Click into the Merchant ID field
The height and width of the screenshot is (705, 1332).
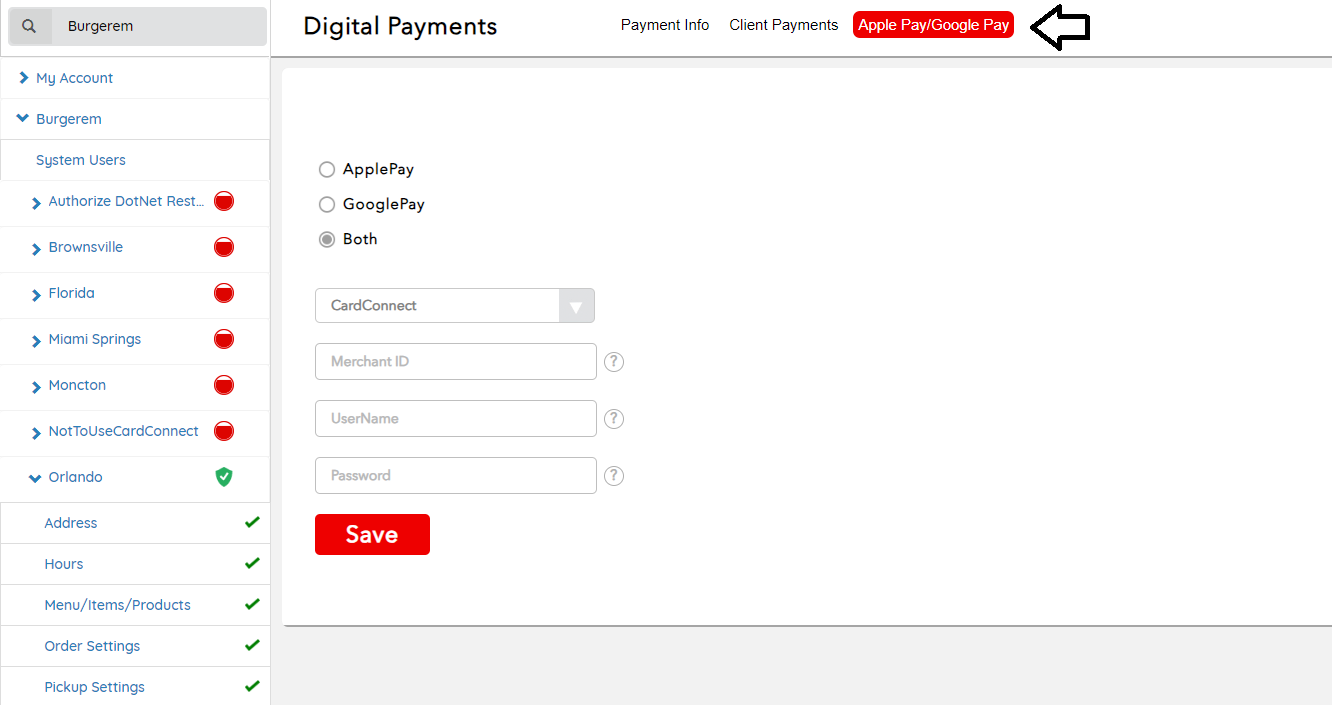[455, 362]
